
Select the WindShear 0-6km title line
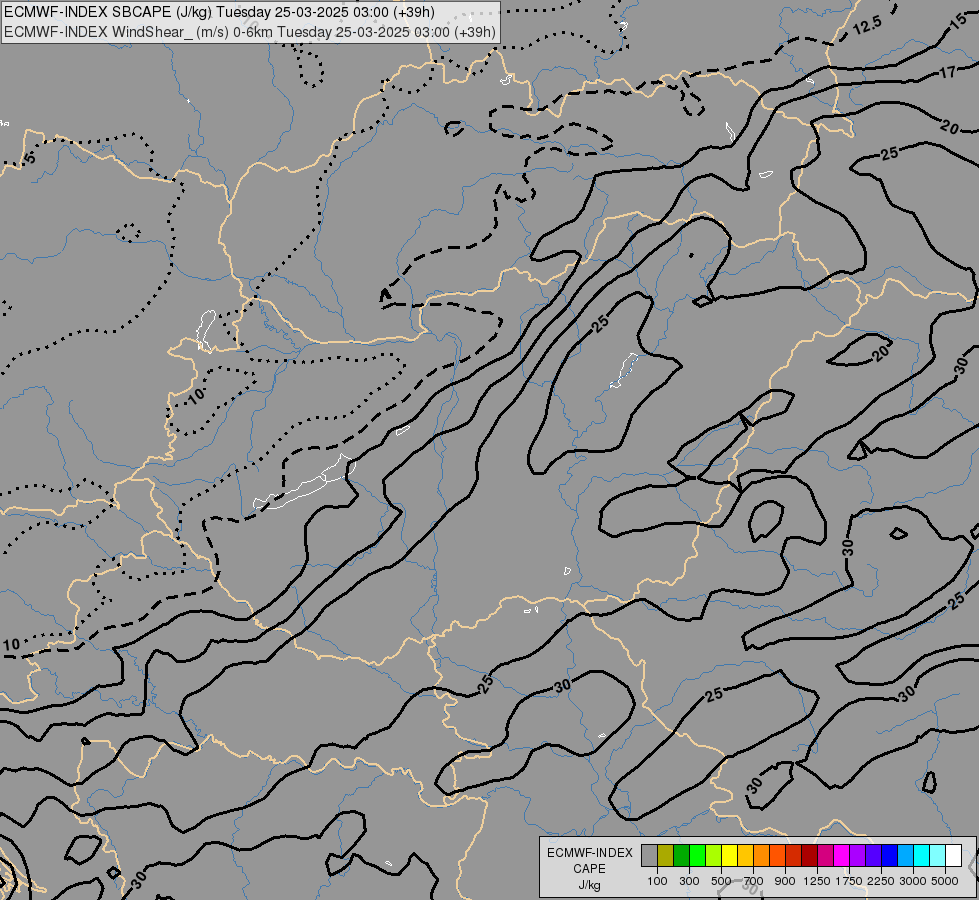[x=250, y=32]
